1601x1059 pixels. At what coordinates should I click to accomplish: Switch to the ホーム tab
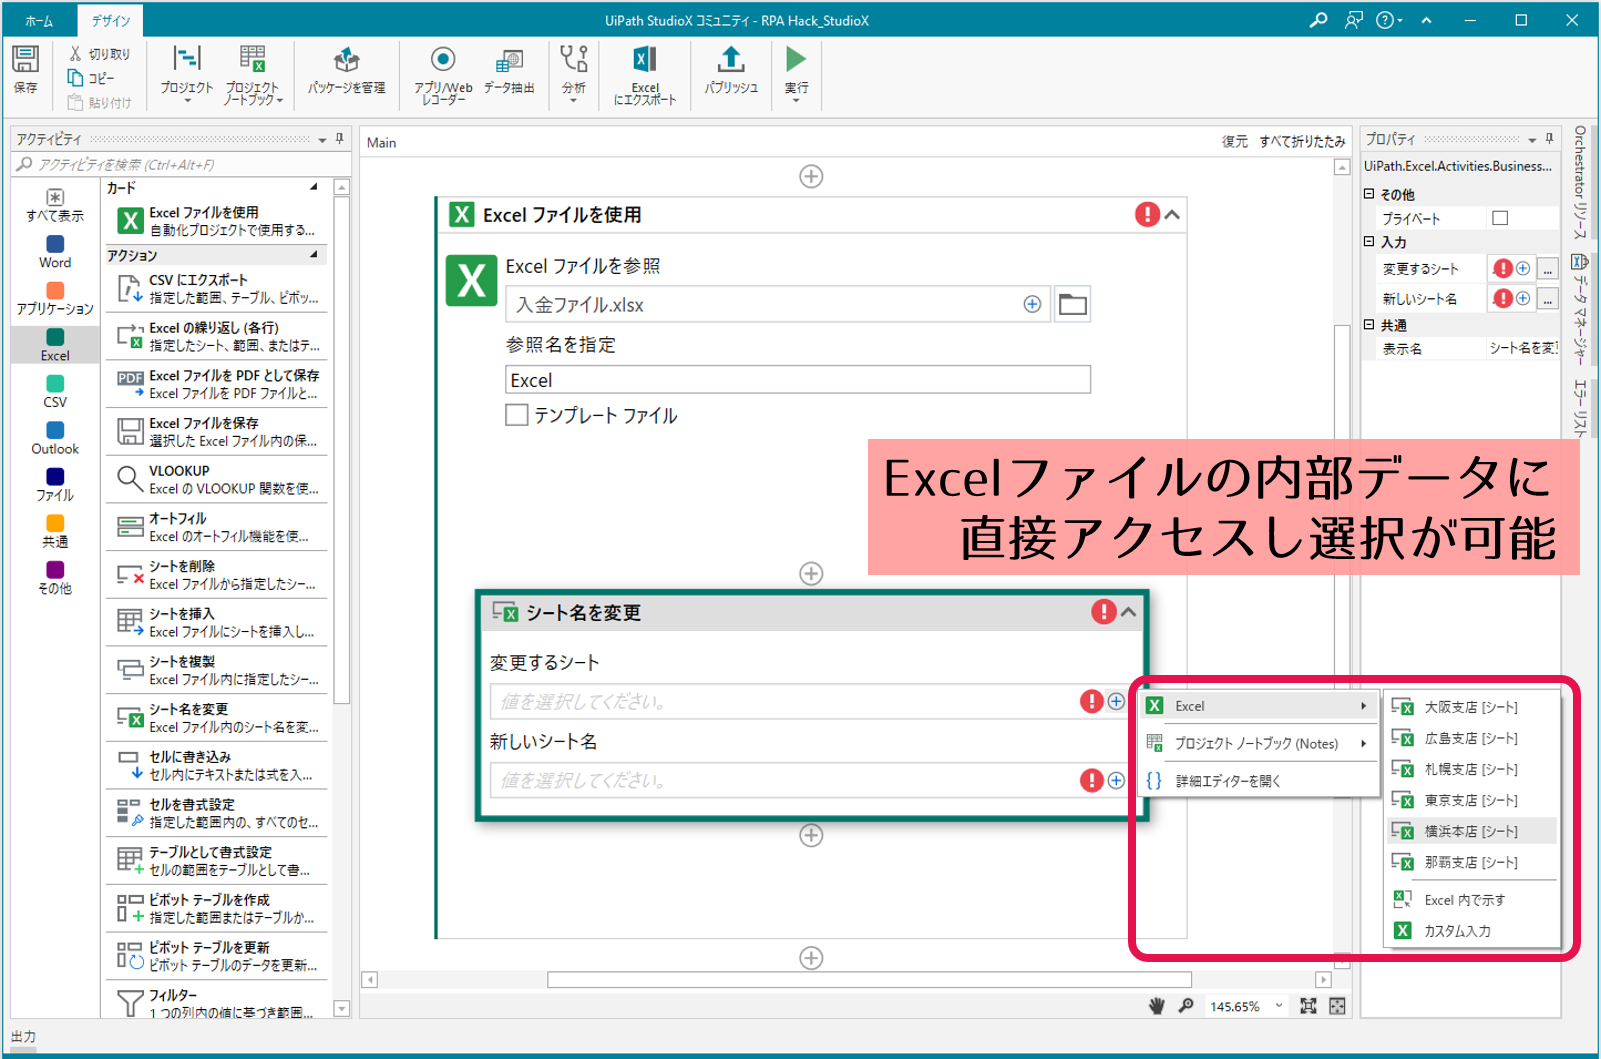pyautogui.click(x=39, y=20)
